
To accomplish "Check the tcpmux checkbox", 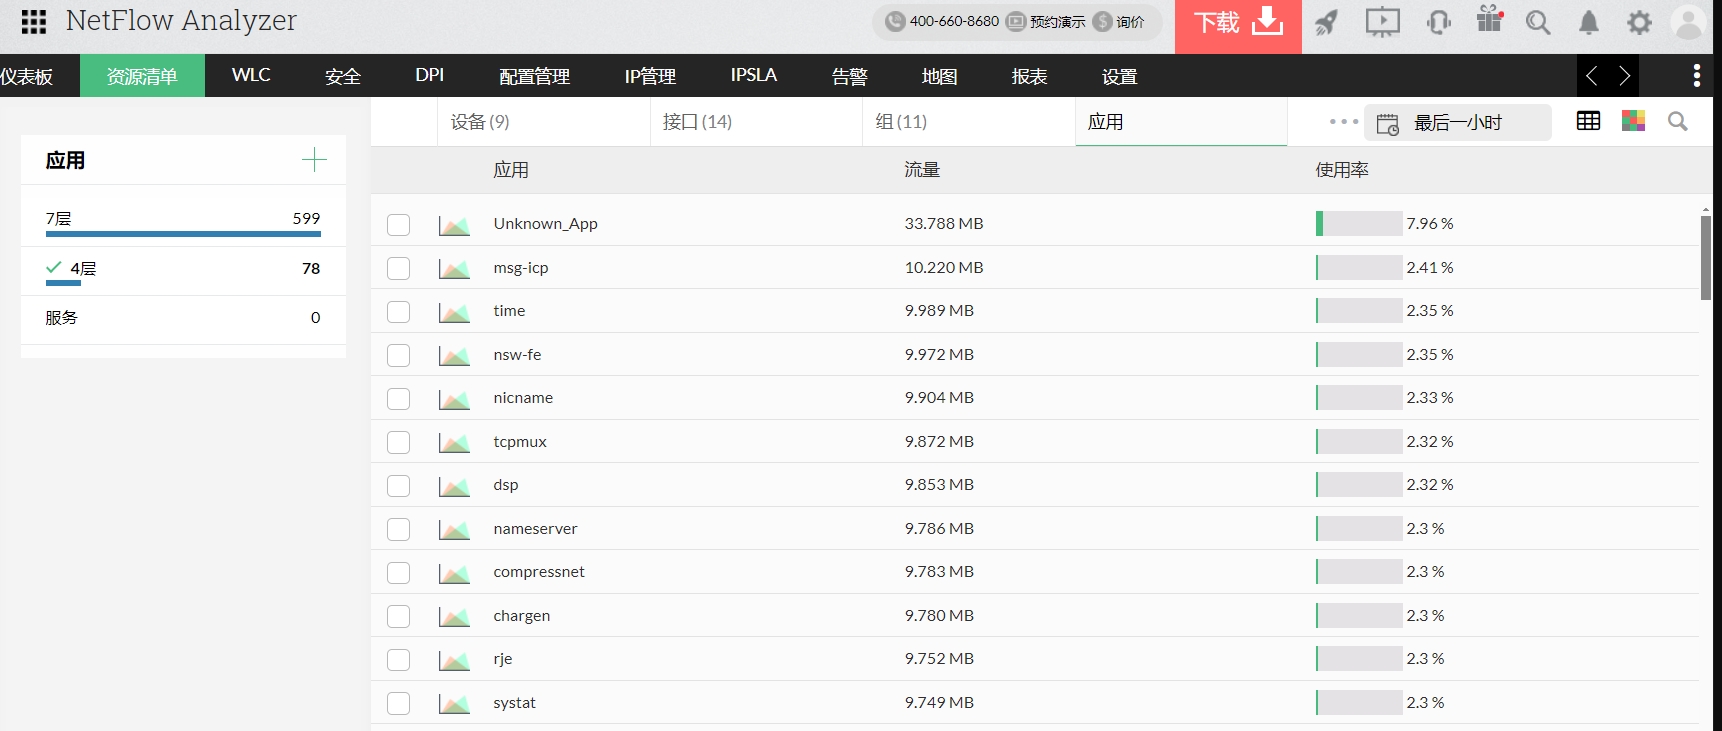I will tap(399, 442).
